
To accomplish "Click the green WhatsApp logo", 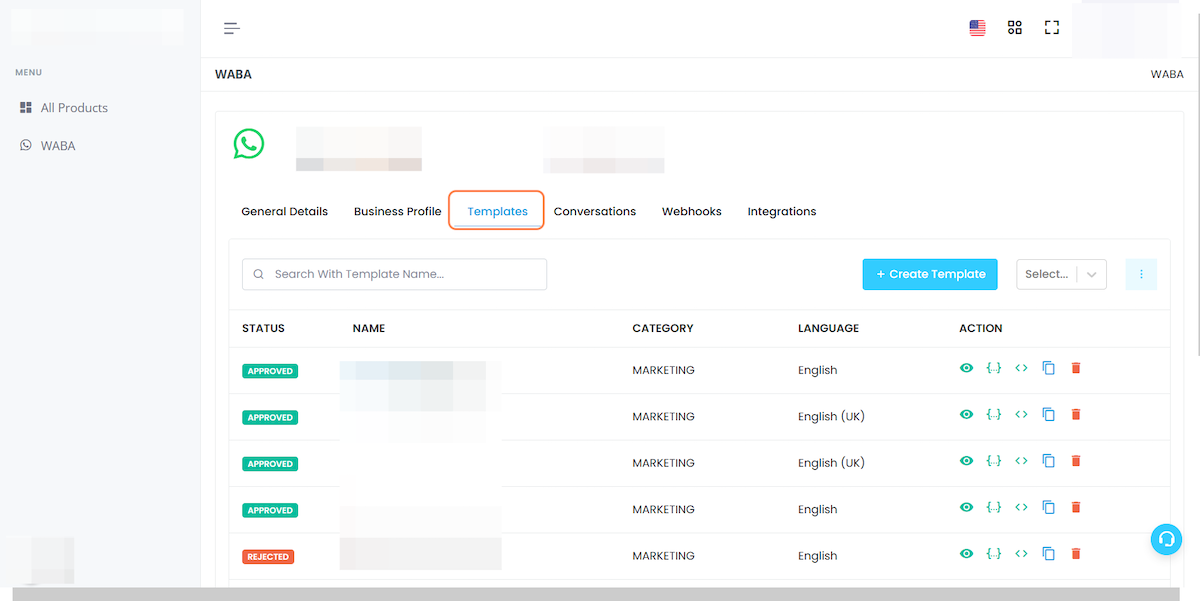I will coord(249,143).
